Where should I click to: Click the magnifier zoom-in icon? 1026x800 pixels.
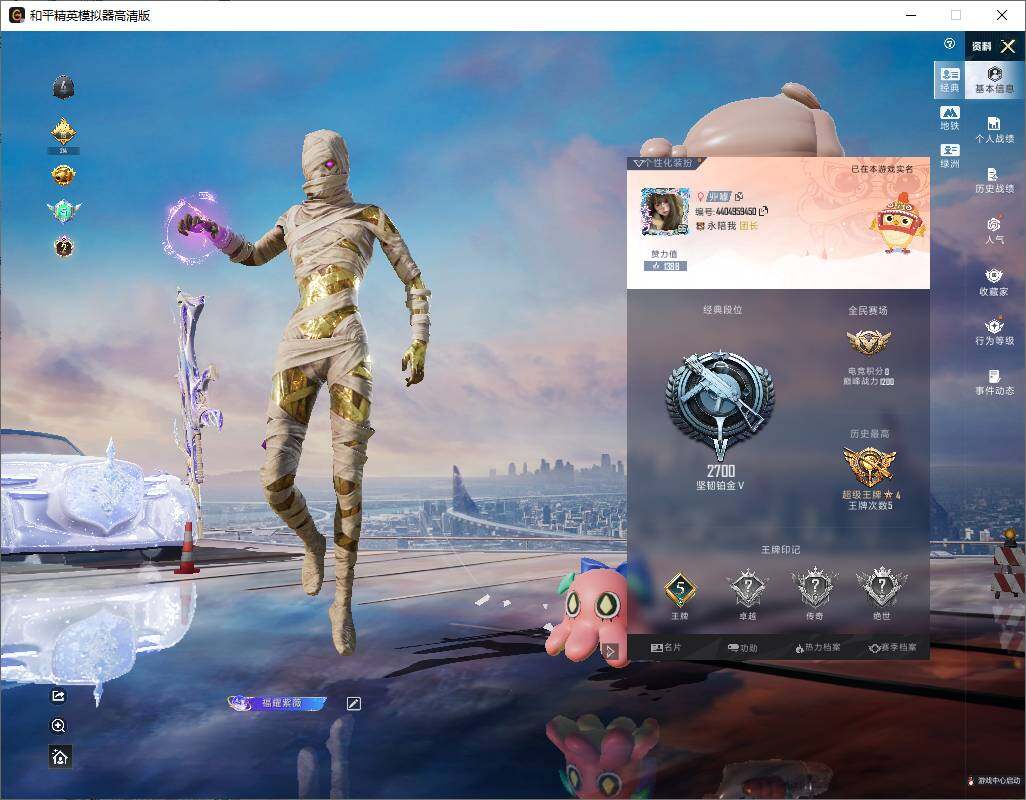pyautogui.click(x=58, y=725)
